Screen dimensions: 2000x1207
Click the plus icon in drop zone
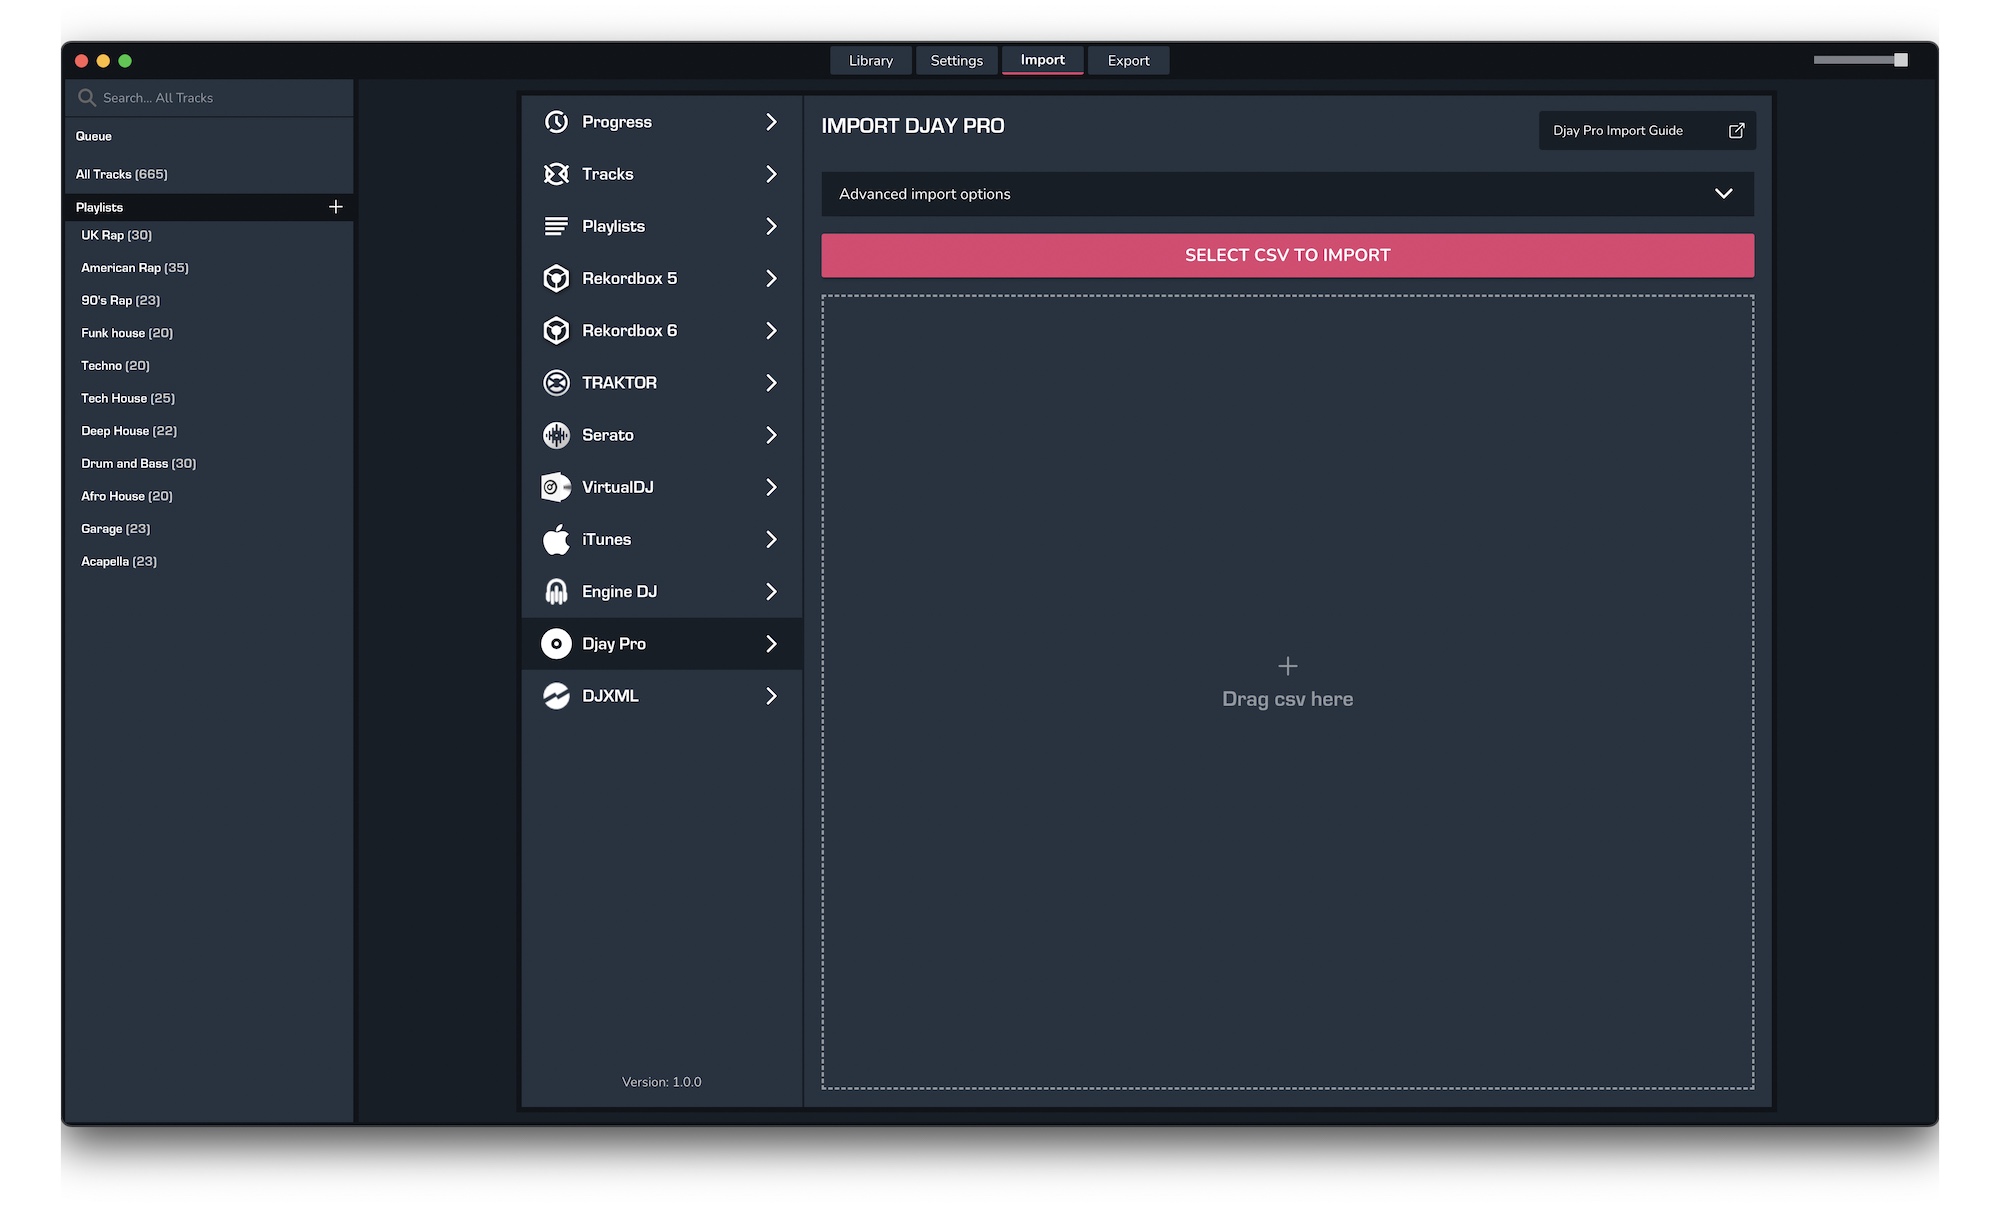(1288, 666)
